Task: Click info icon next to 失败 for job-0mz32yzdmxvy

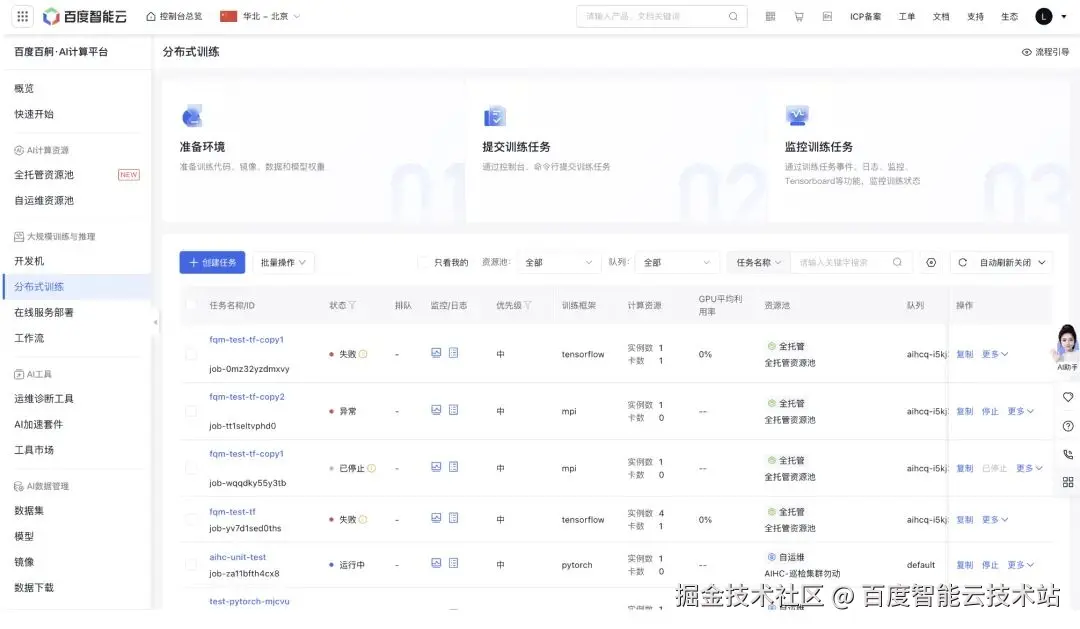Action: click(x=363, y=354)
